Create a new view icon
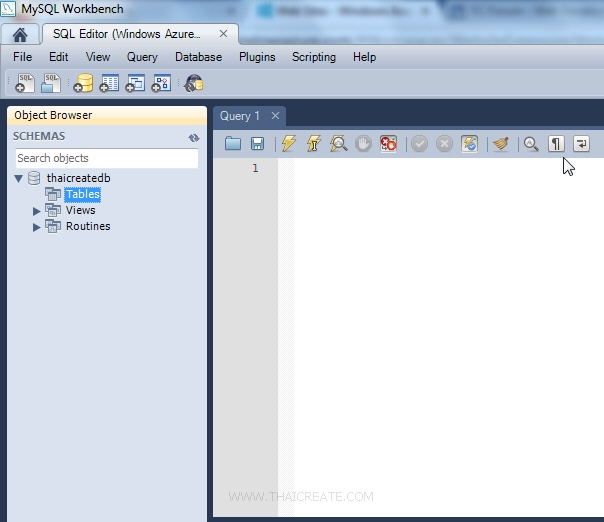The width and height of the screenshot is (604, 522). [x=135, y=83]
